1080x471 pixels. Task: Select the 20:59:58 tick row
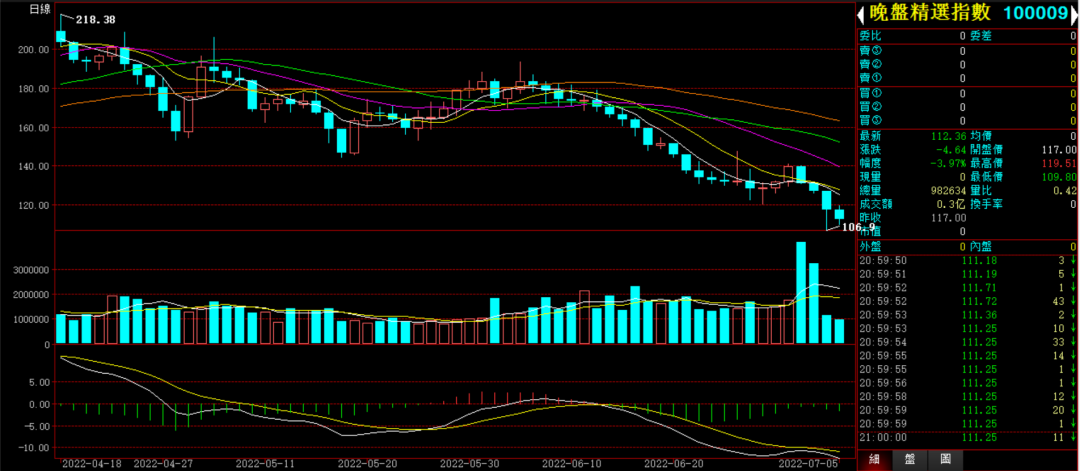(967, 397)
